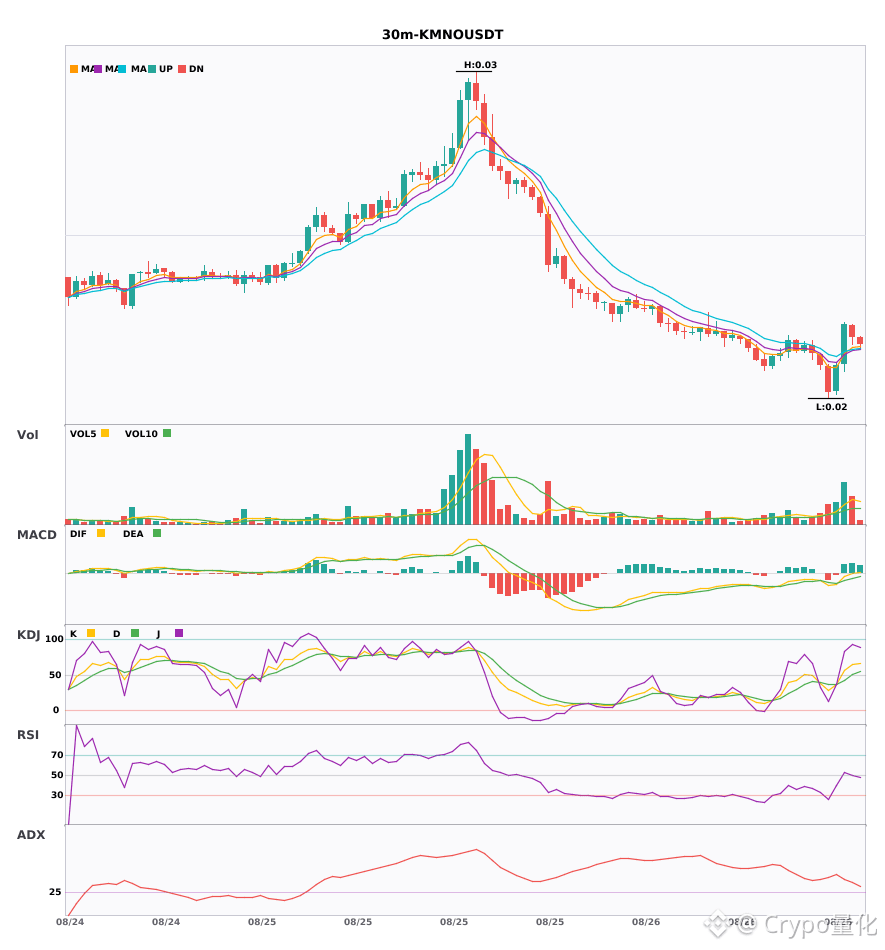Click the VOL5 legend text
Screen dimensions: 885x950
(83, 434)
